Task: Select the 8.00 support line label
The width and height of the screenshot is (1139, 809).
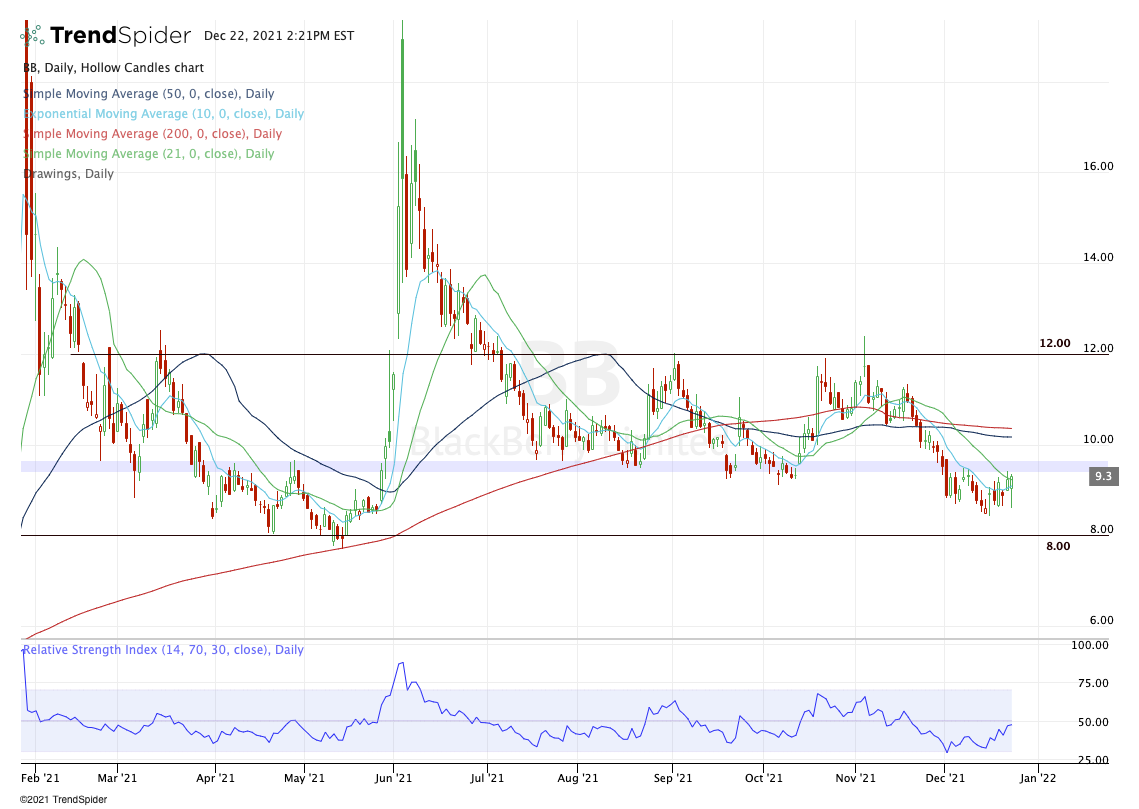Action: pyautogui.click(x=1057, y=546)
